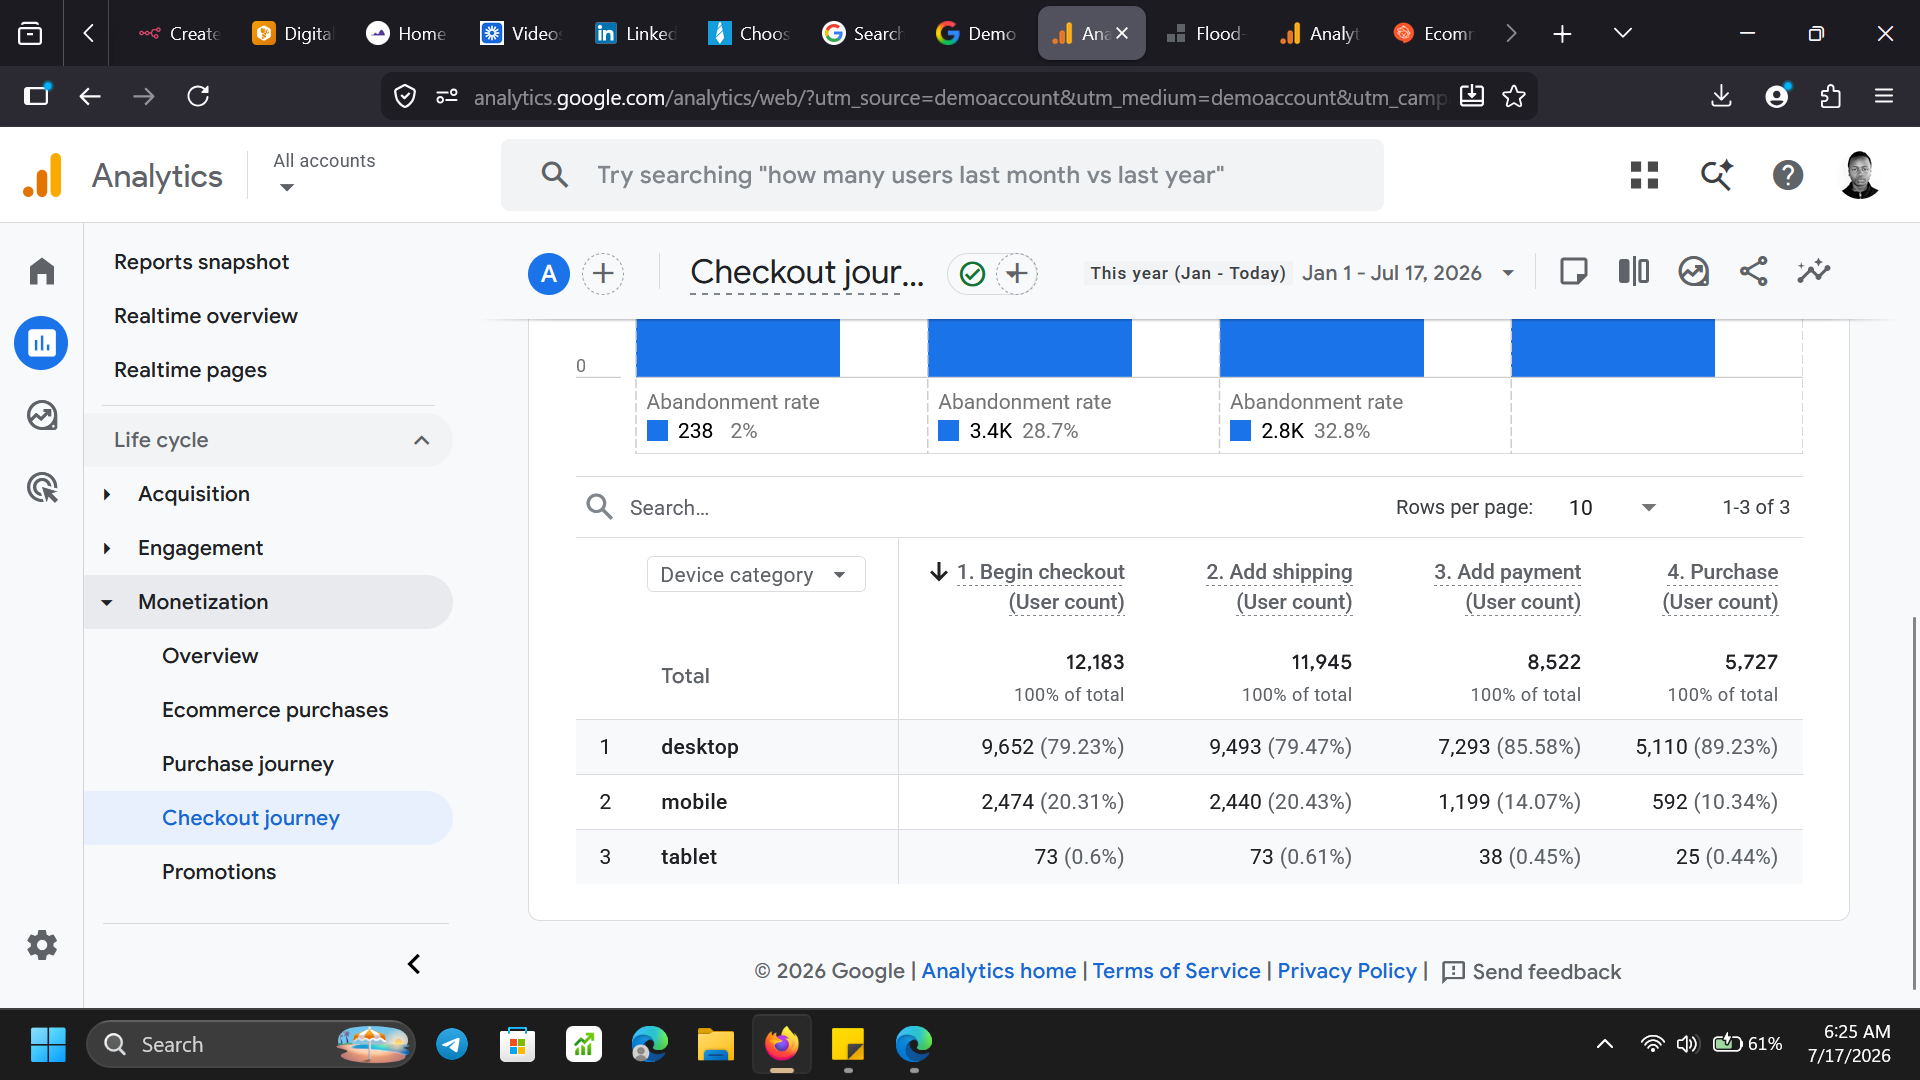The width and height of the screenshot is (1920, 1080).
Task: Open Firefox extensions puzzle icon
Action: 1830,96
